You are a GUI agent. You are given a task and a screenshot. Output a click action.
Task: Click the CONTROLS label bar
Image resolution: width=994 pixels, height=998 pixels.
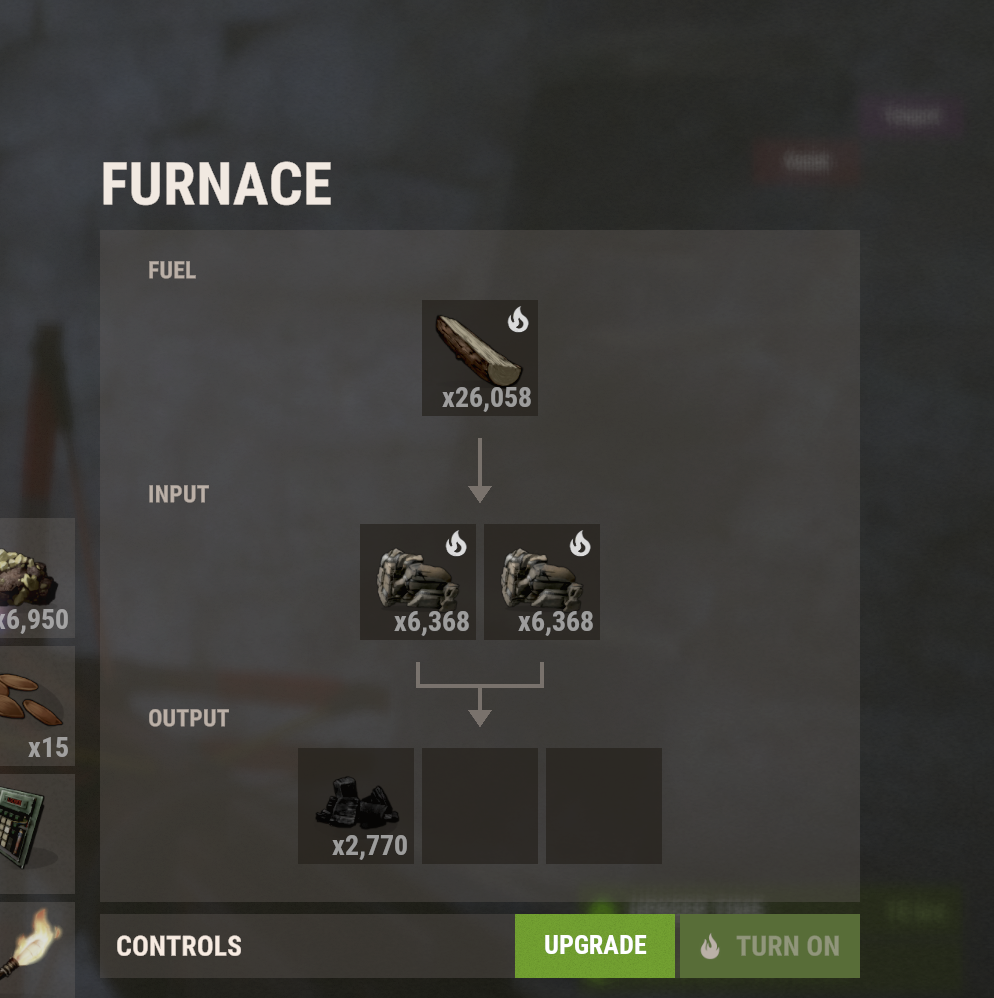(x=307, y=946)
